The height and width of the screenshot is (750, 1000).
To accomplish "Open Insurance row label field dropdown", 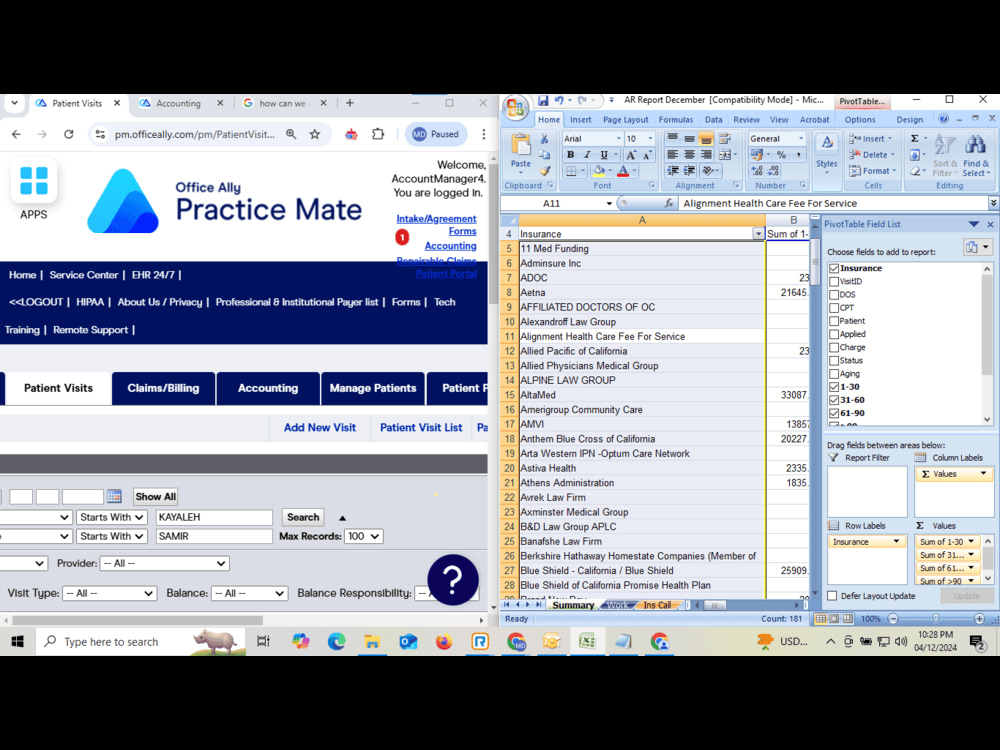I will point(896,541).
